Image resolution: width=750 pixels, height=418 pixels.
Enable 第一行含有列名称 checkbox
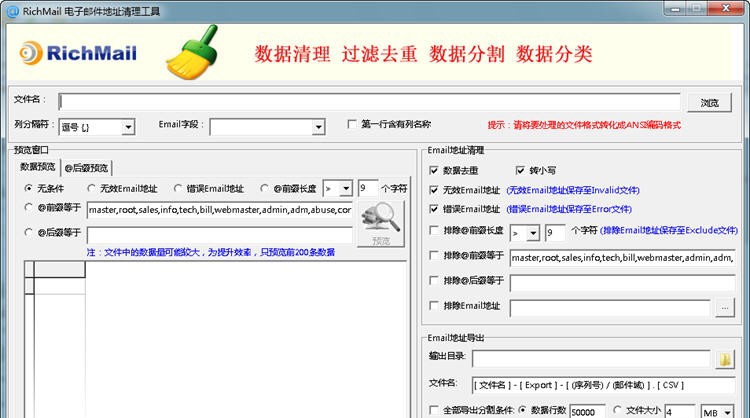(352, 124)
